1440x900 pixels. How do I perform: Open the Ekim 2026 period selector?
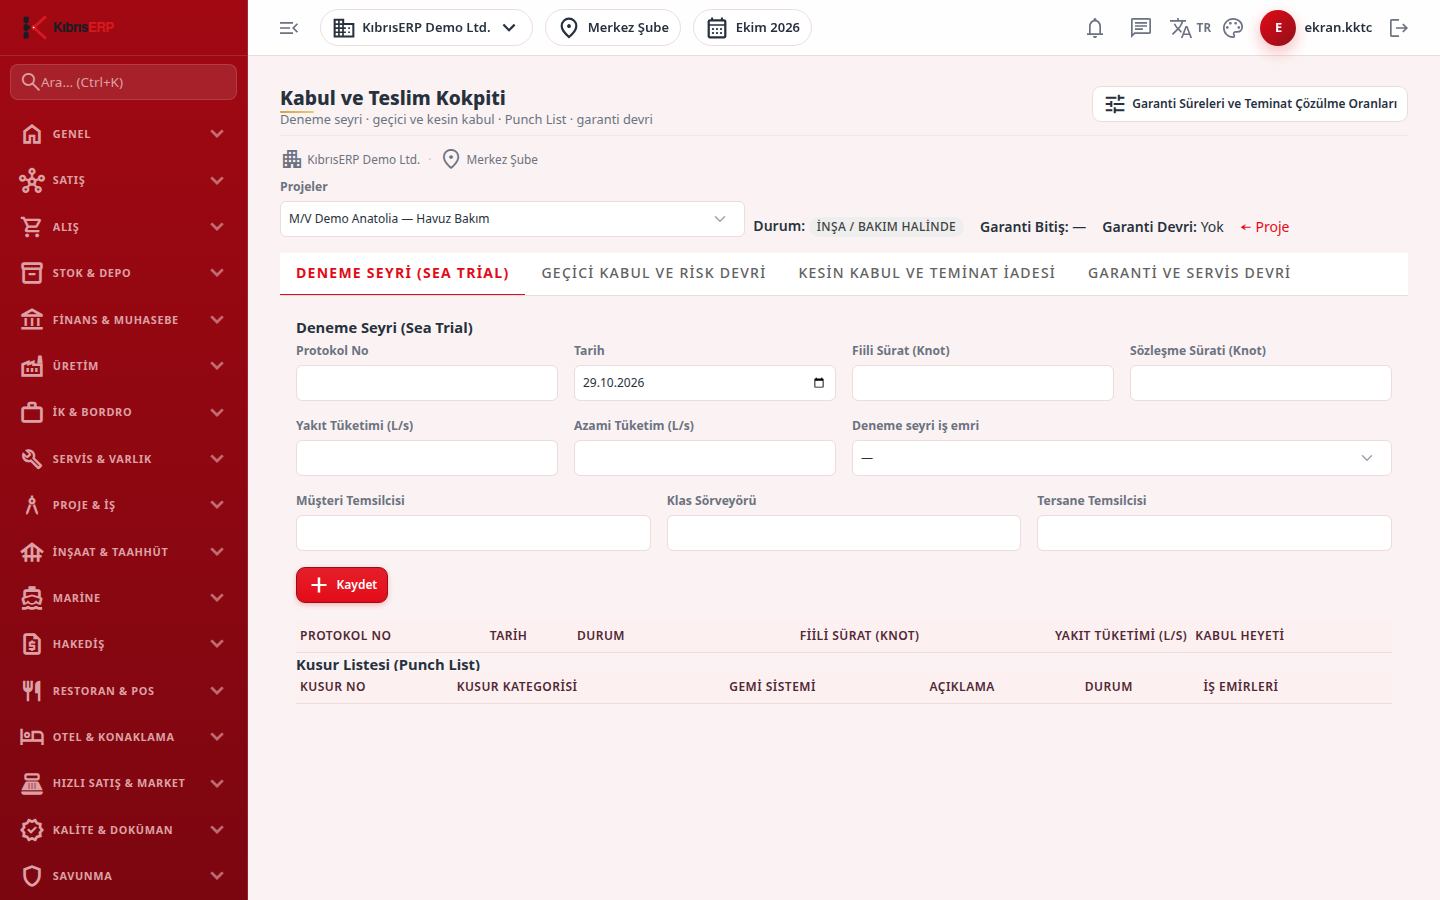click(752, 28)
